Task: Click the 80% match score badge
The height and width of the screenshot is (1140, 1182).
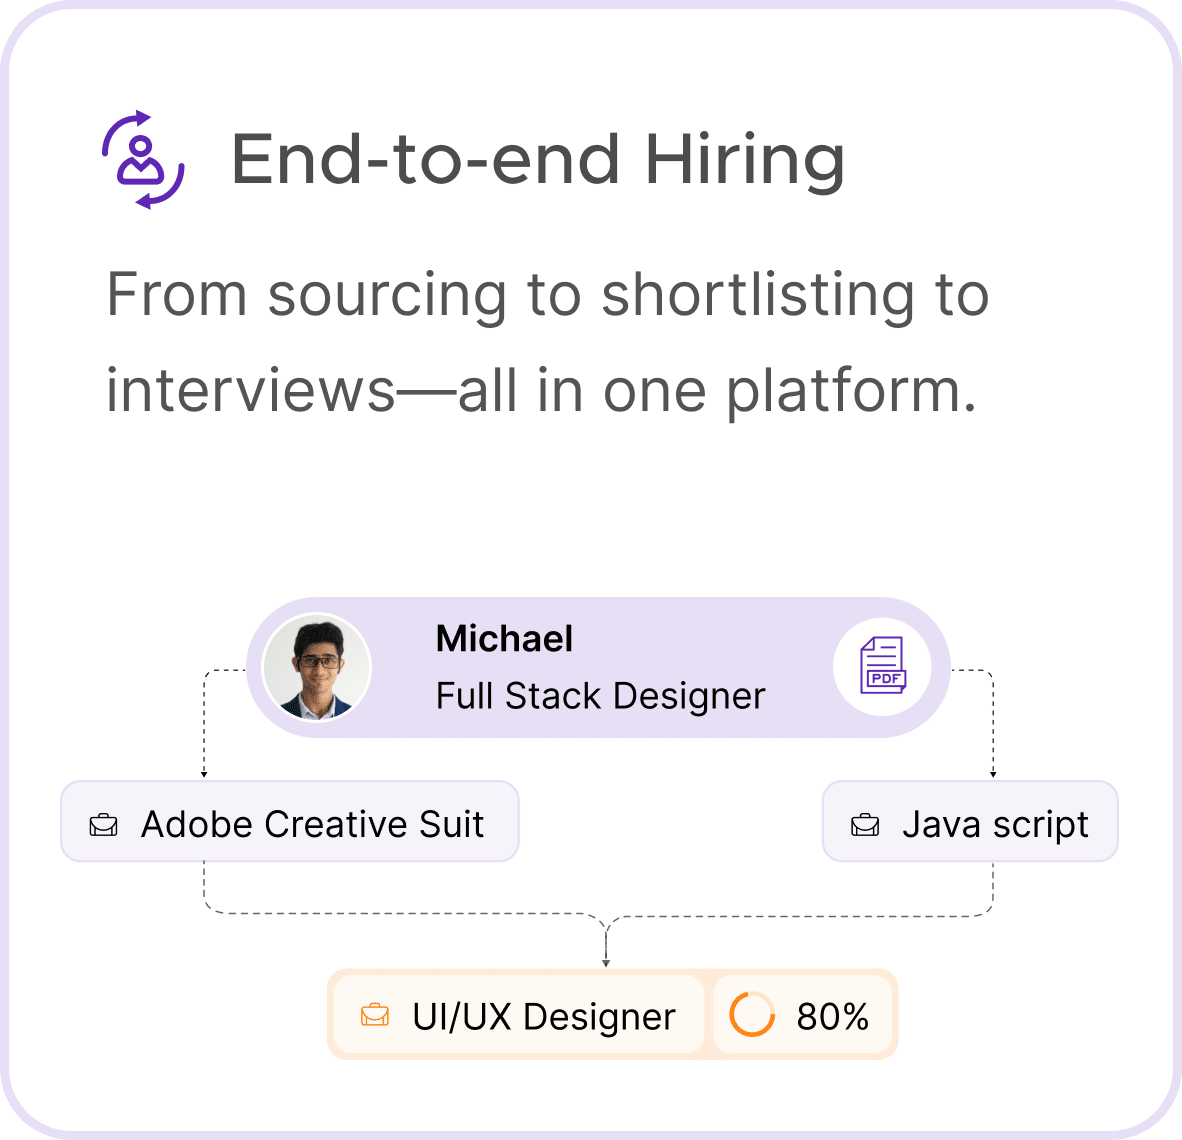Action: 802,1014
